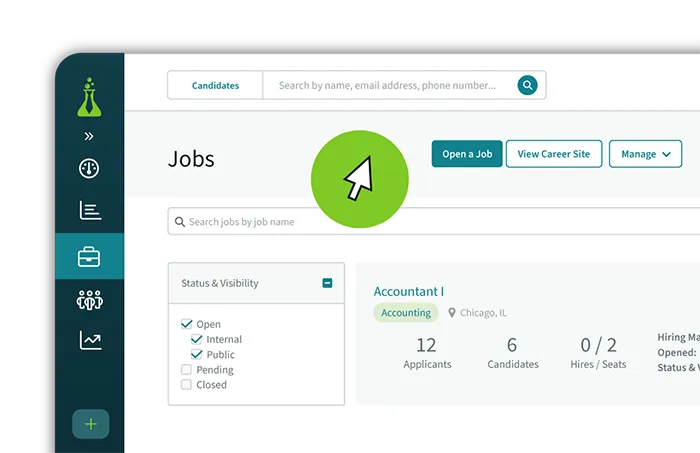Open the Accountant I job link
The height and width of the screenshot is (453, 700).
tap(408, 291)
